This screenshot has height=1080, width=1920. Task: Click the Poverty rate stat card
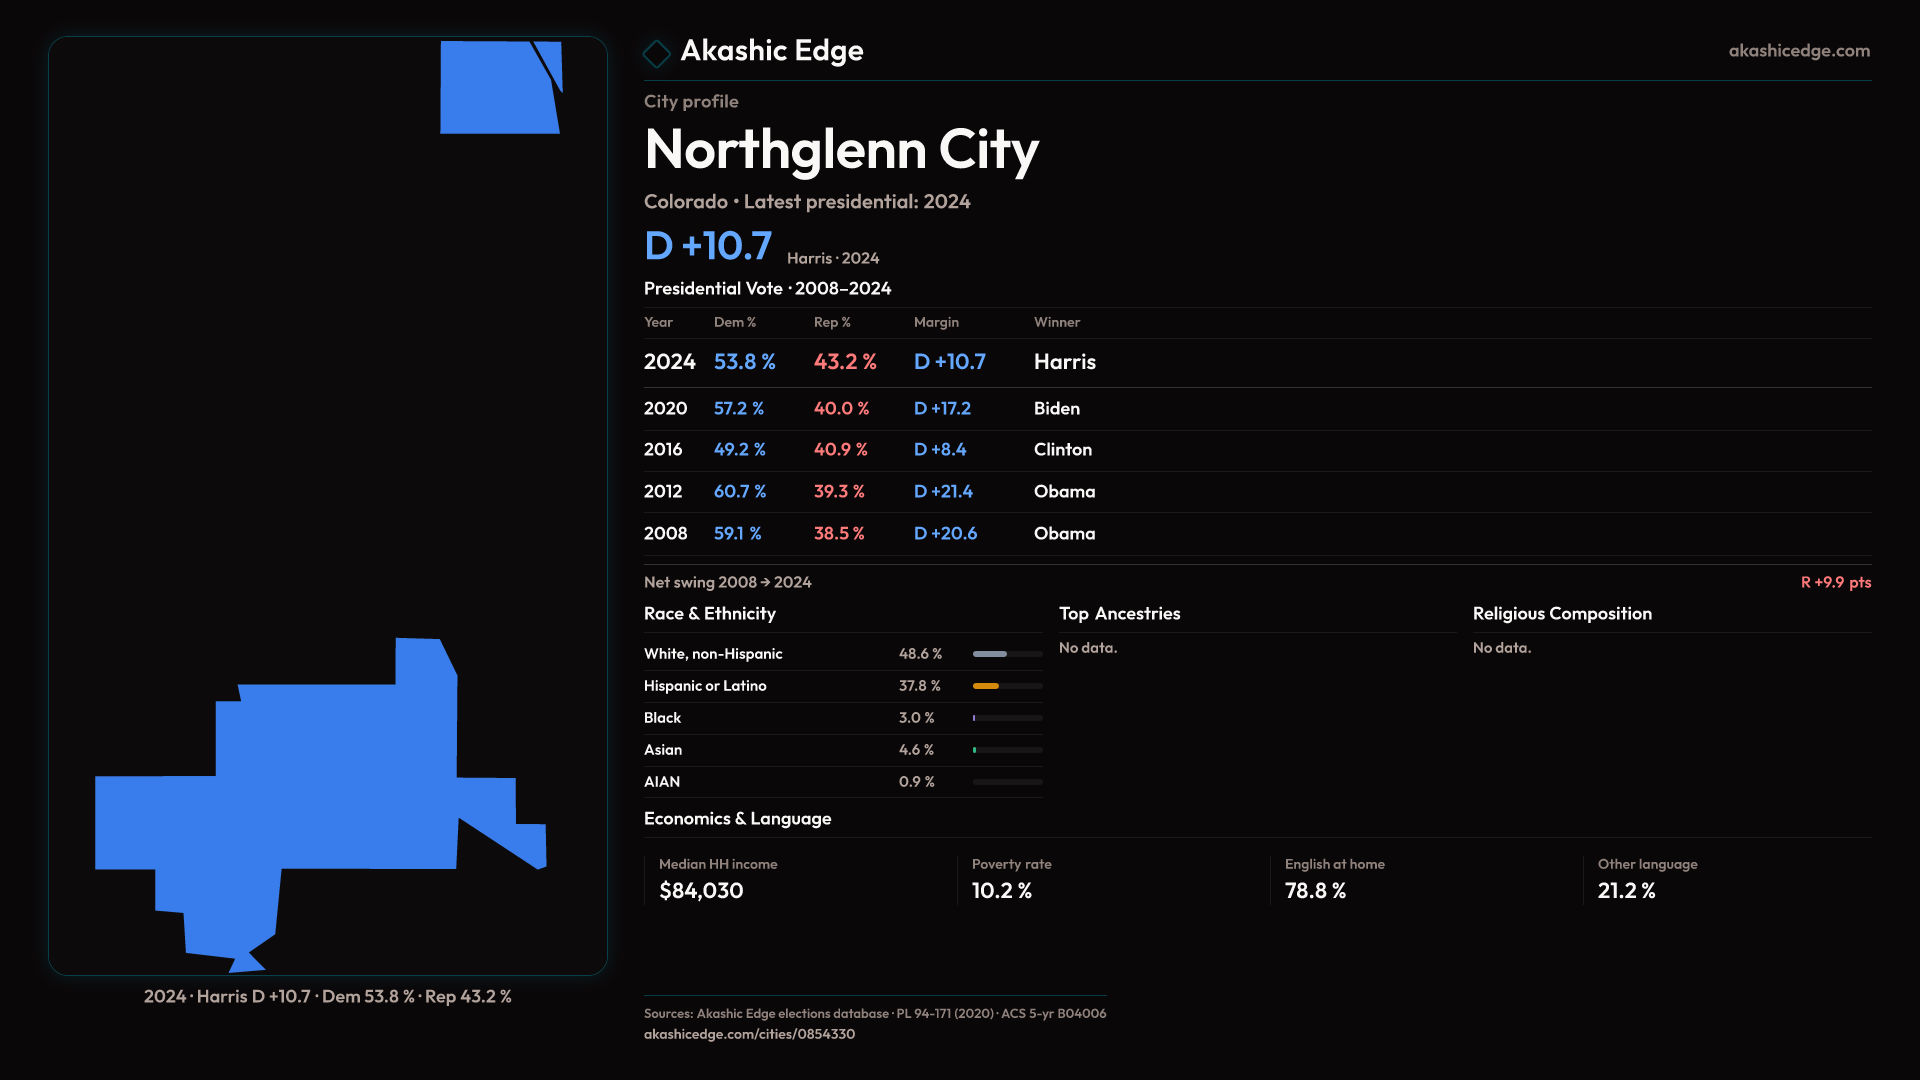tap(1011, 878)
